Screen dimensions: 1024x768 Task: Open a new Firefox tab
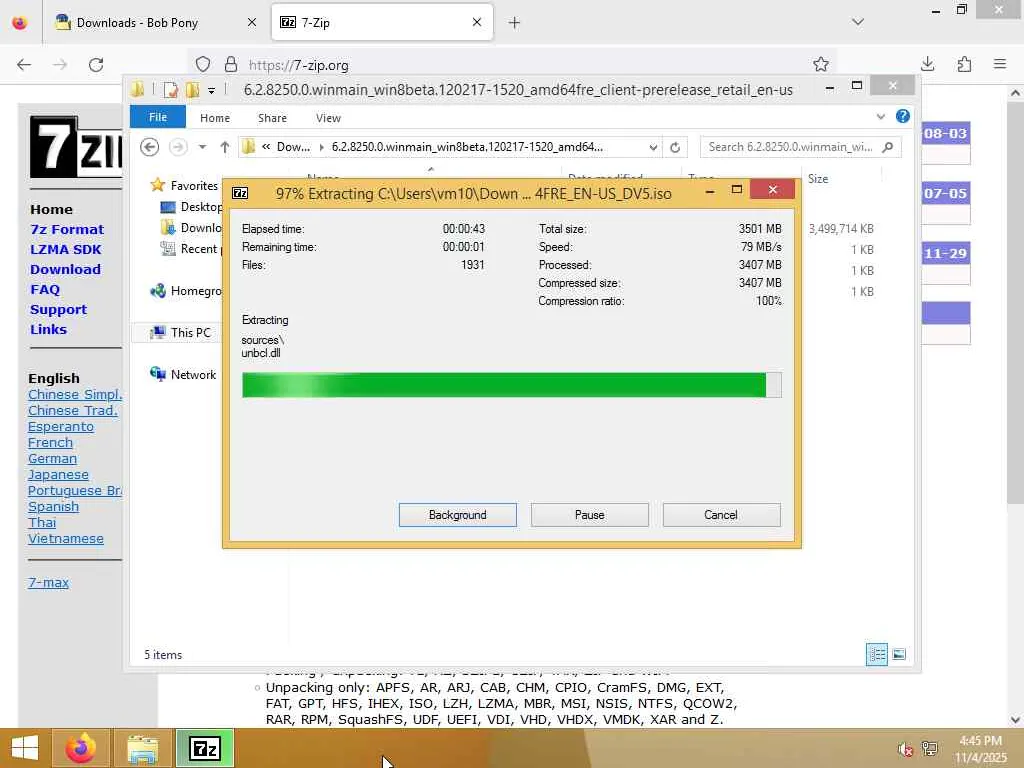[514, 23]
